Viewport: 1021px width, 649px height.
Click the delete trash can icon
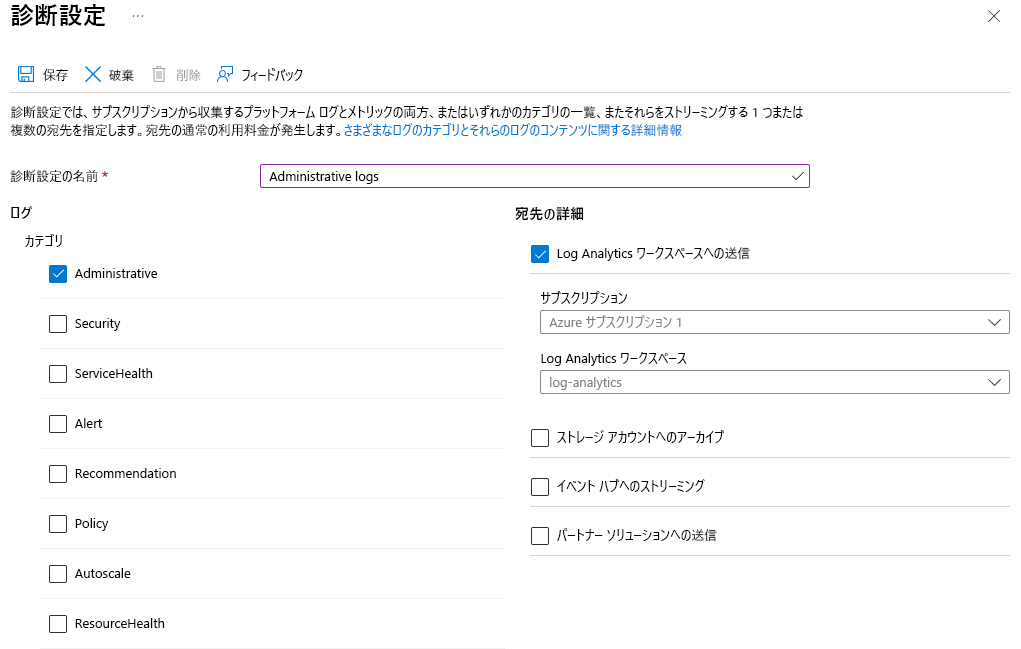point(159,74)
